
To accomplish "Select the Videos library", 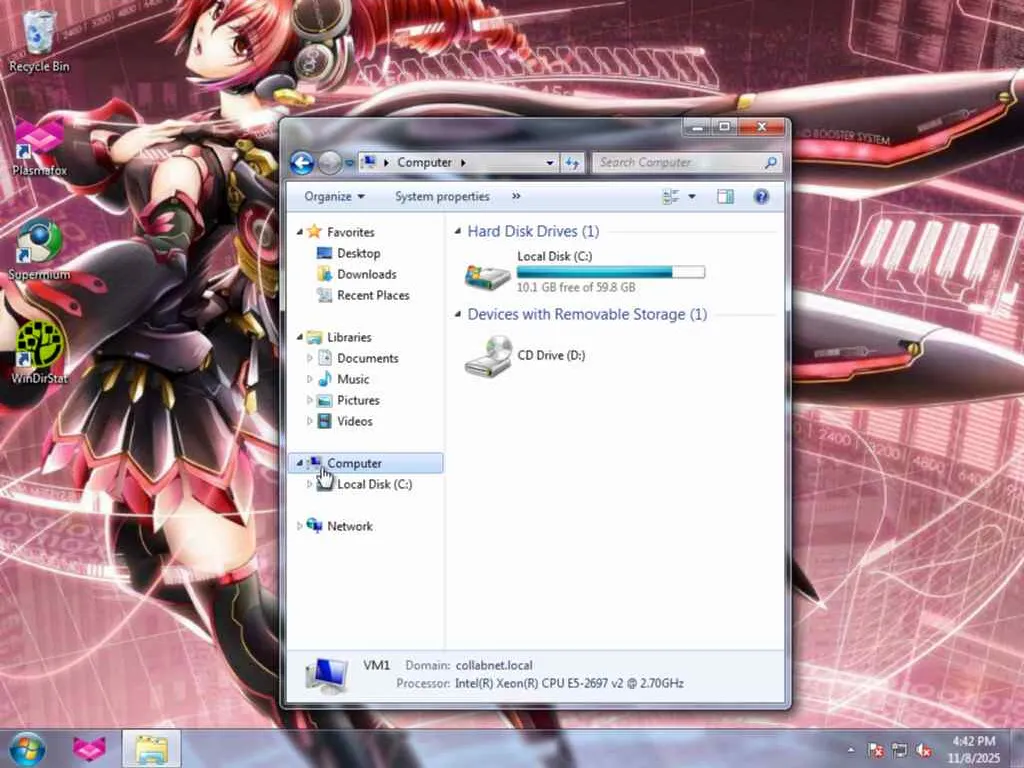I will click(355, 421).
